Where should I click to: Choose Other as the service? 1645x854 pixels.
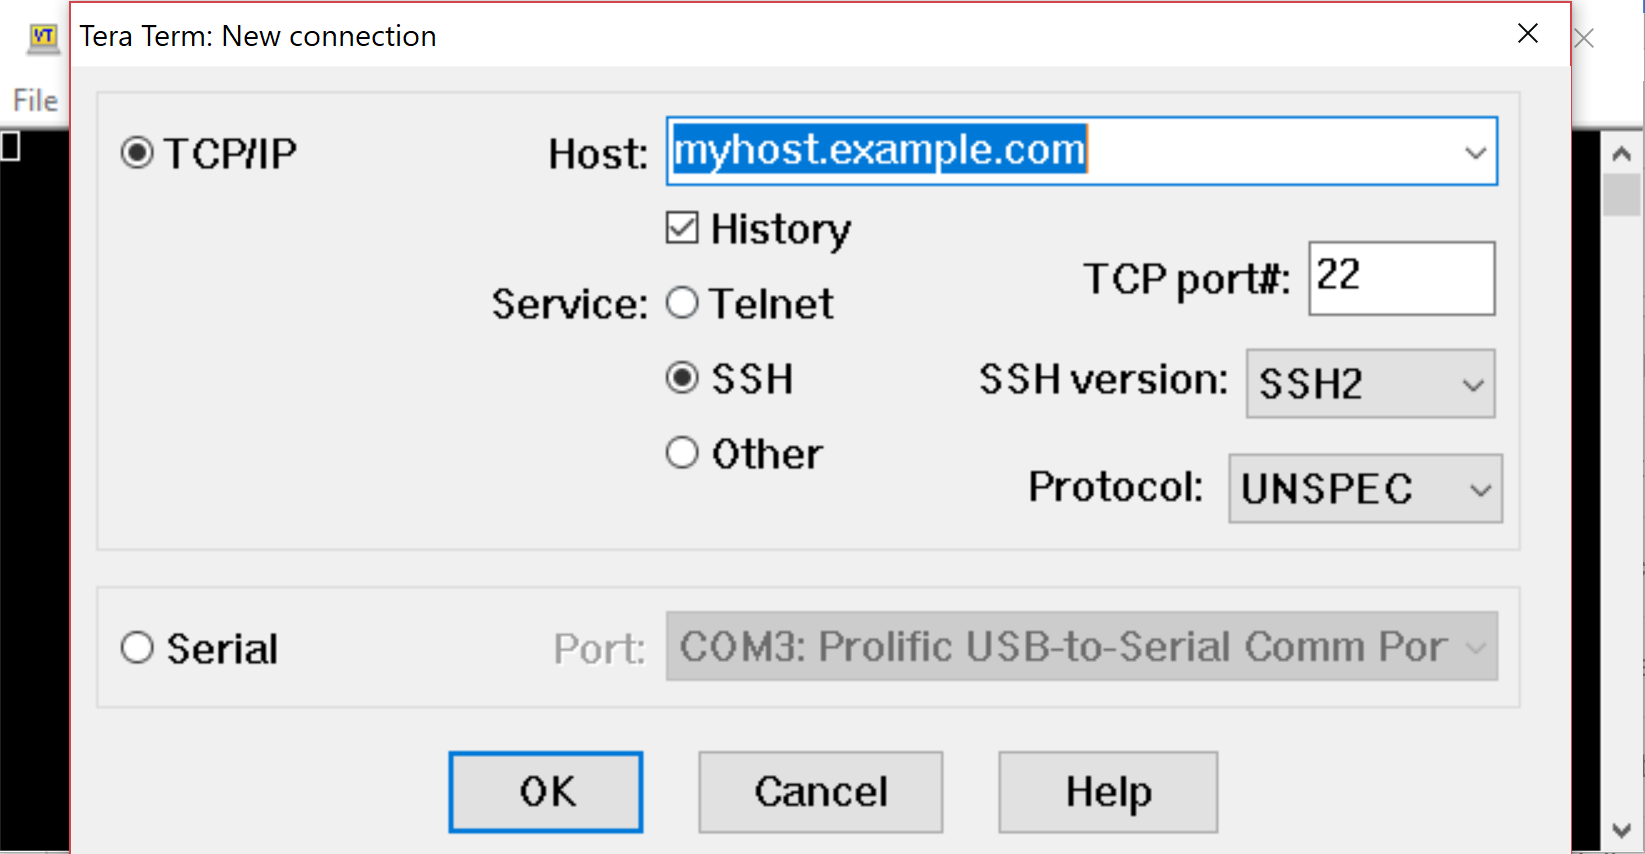[x=682, y=453]
